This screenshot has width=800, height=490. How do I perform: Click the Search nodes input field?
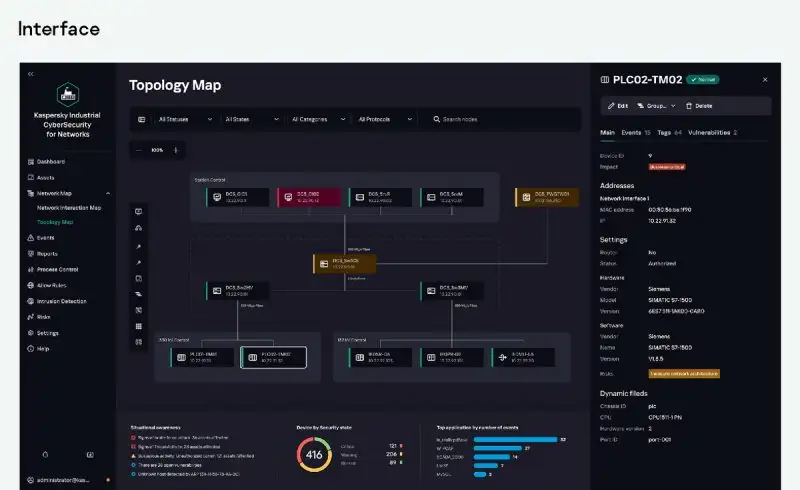(500, 119)
